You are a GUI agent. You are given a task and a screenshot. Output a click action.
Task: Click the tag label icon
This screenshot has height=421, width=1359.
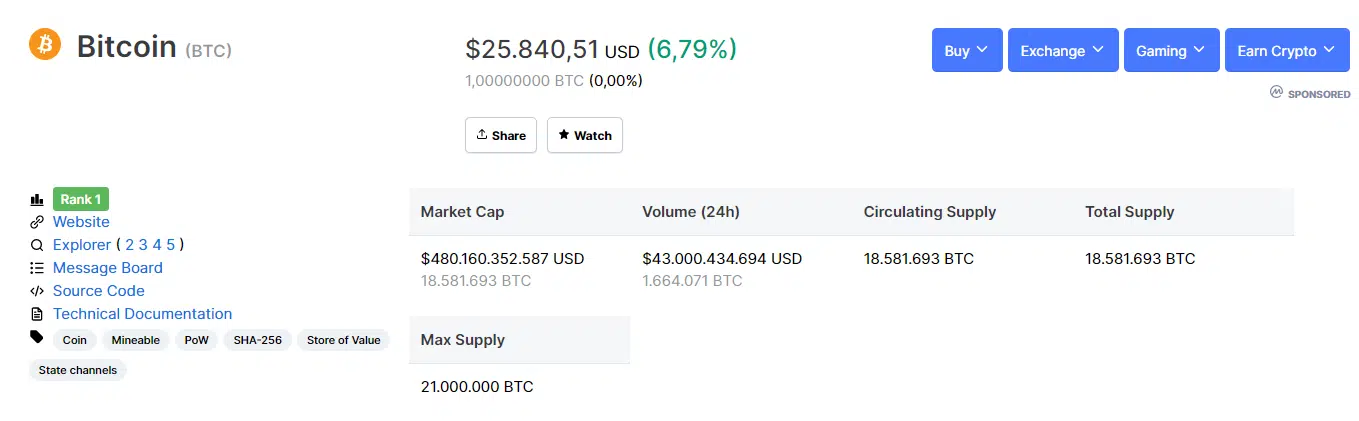[x=37, y=337]
